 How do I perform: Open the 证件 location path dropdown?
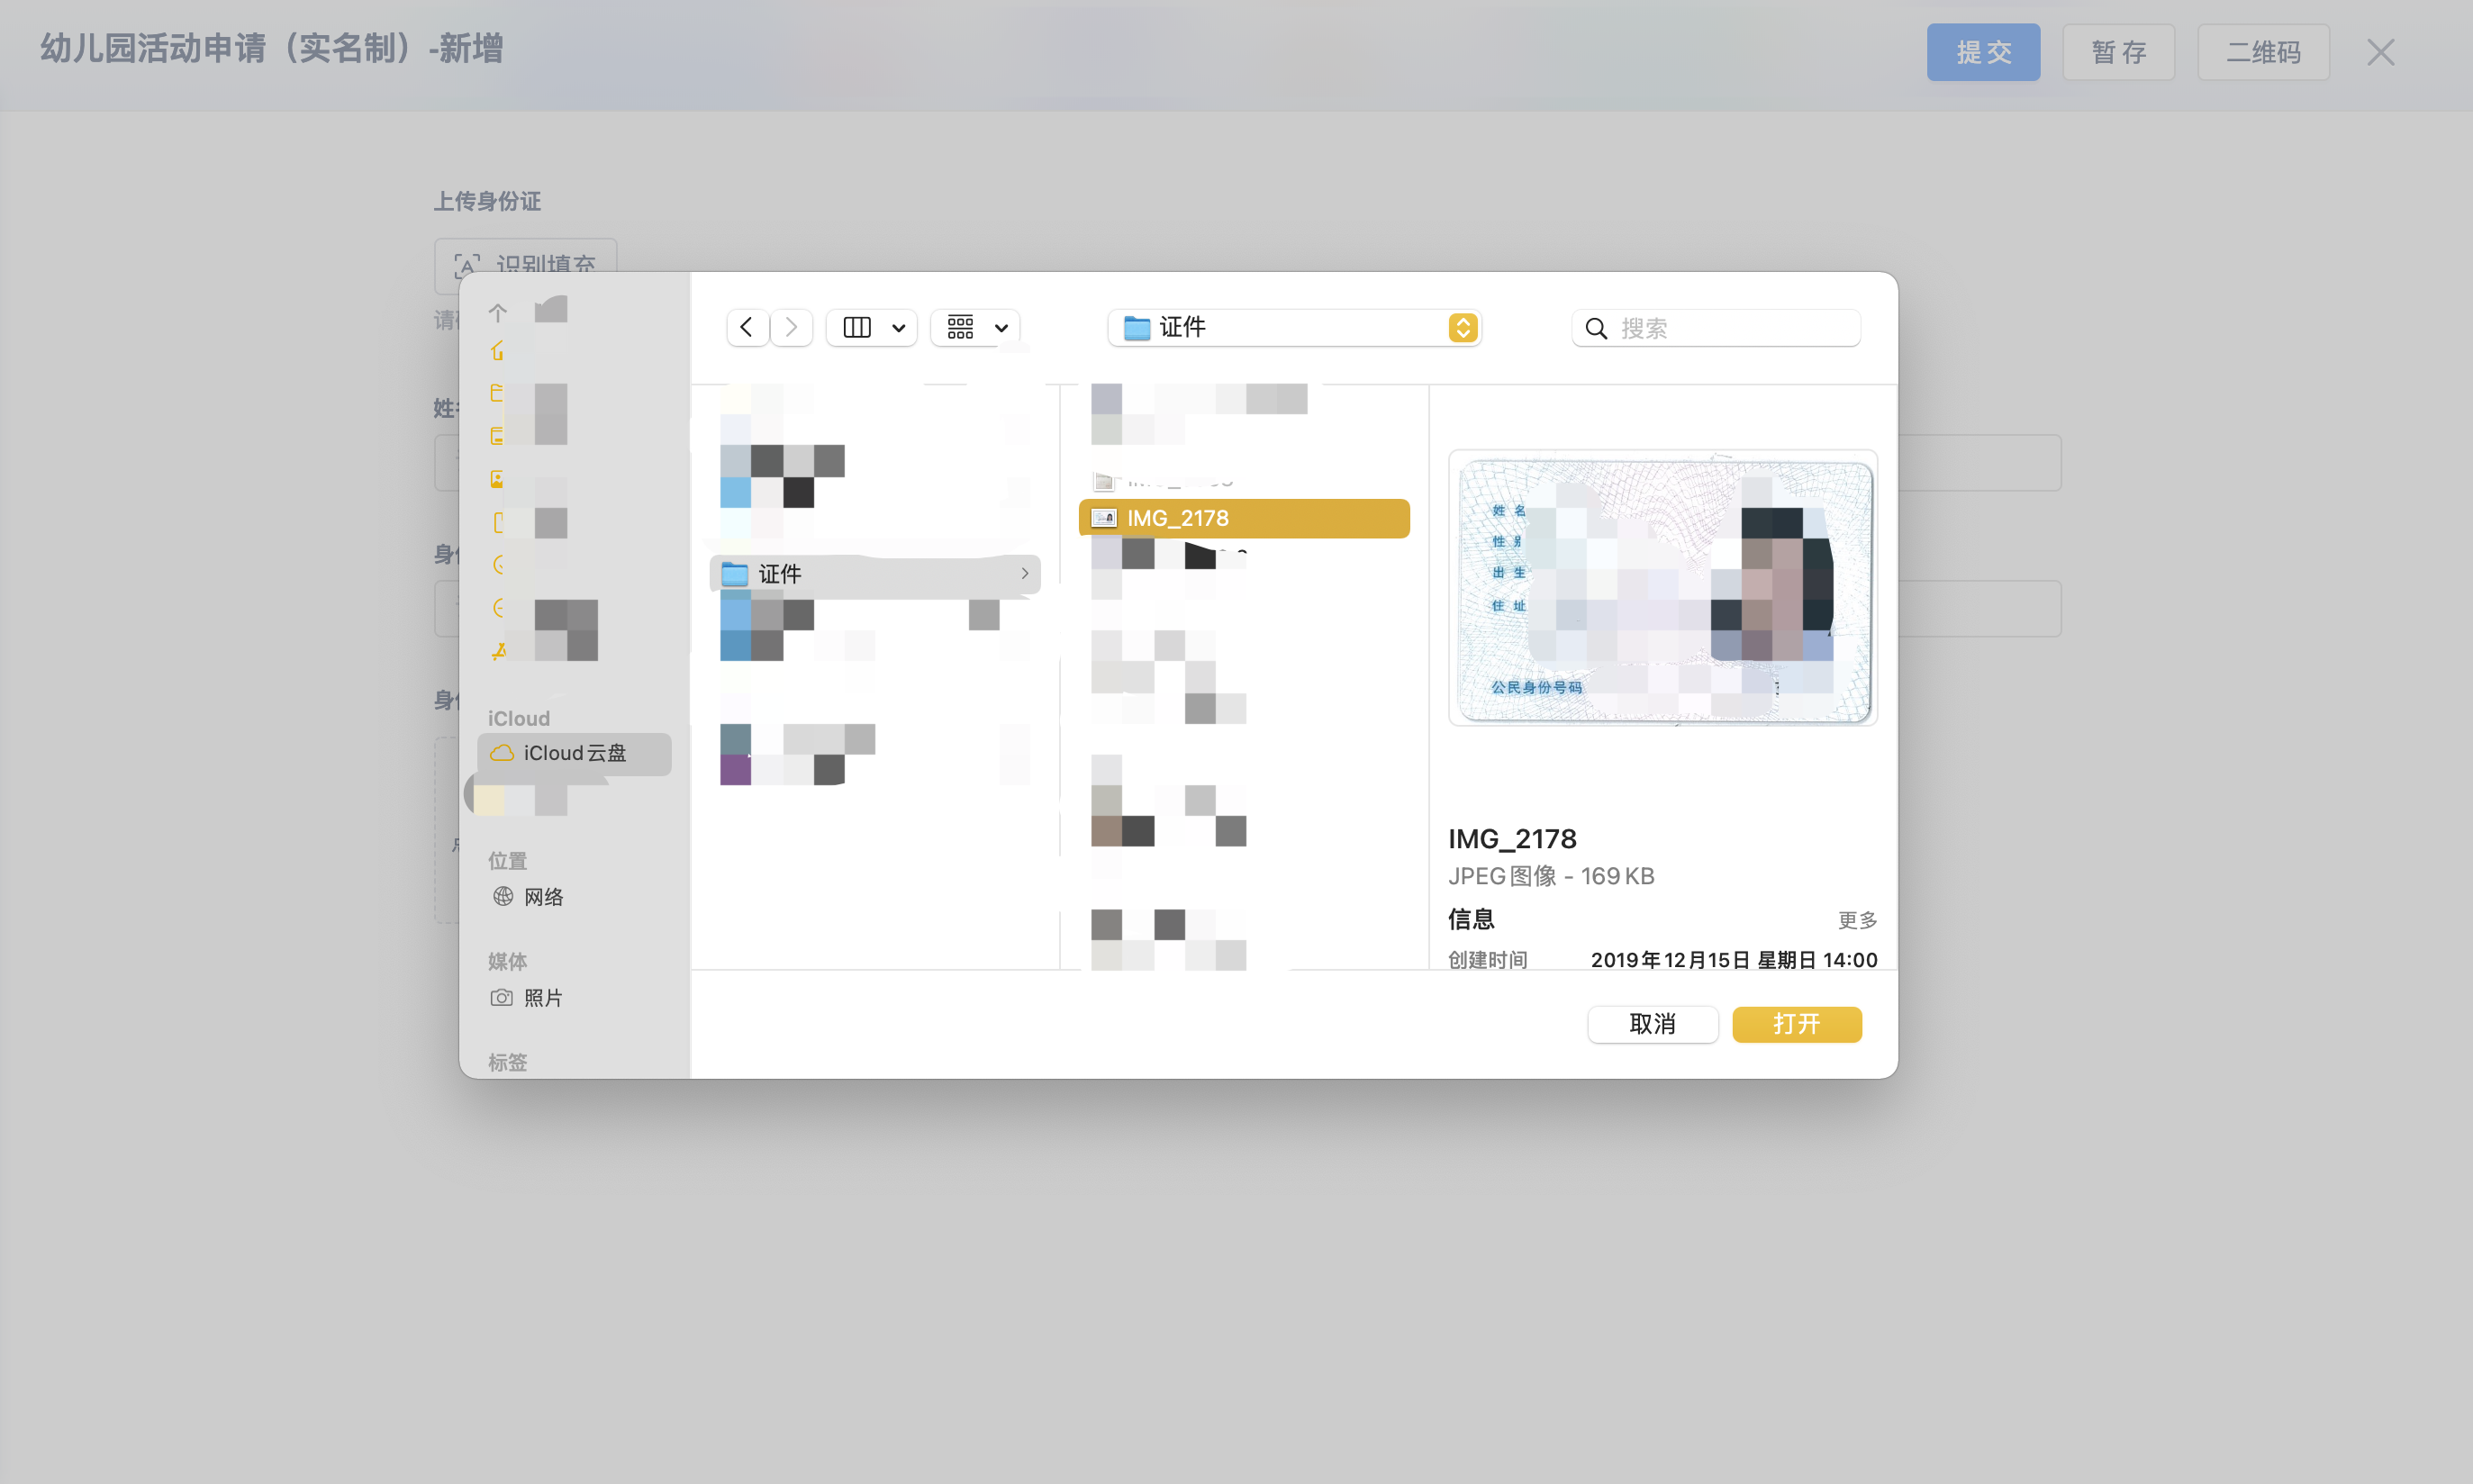coord(1294,328)
